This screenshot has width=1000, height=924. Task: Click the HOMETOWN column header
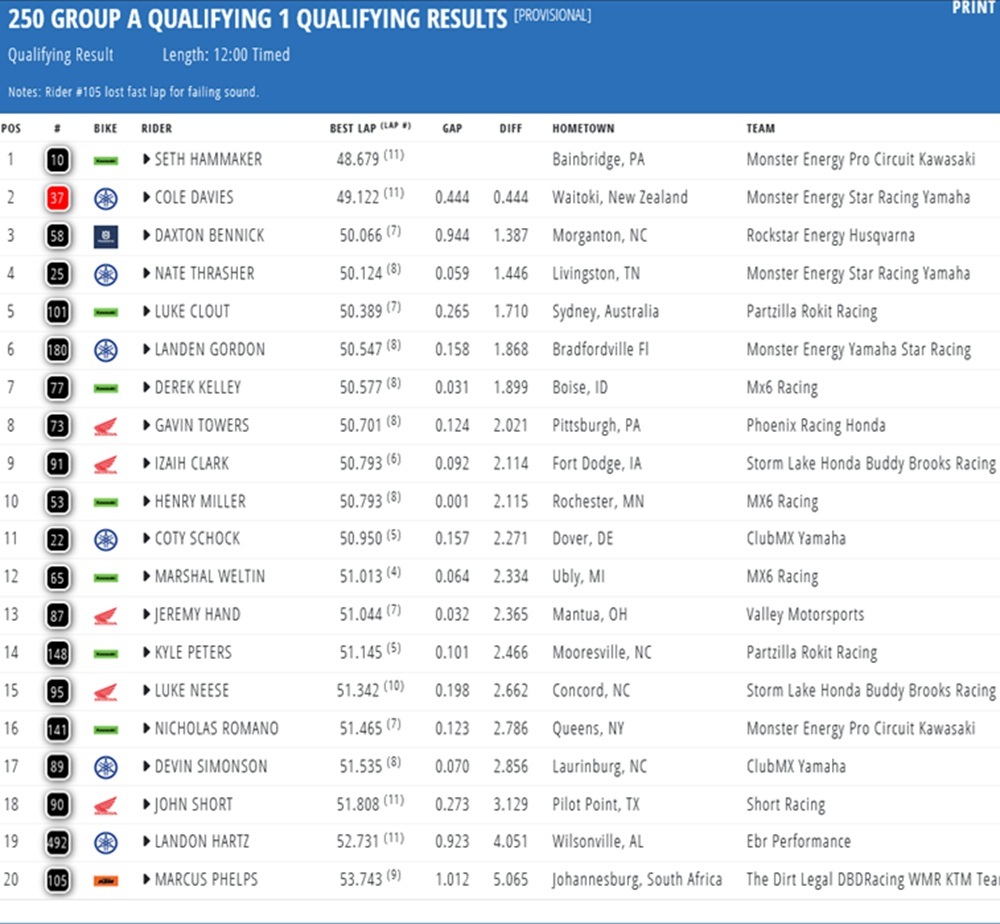[x=583, y=129]
